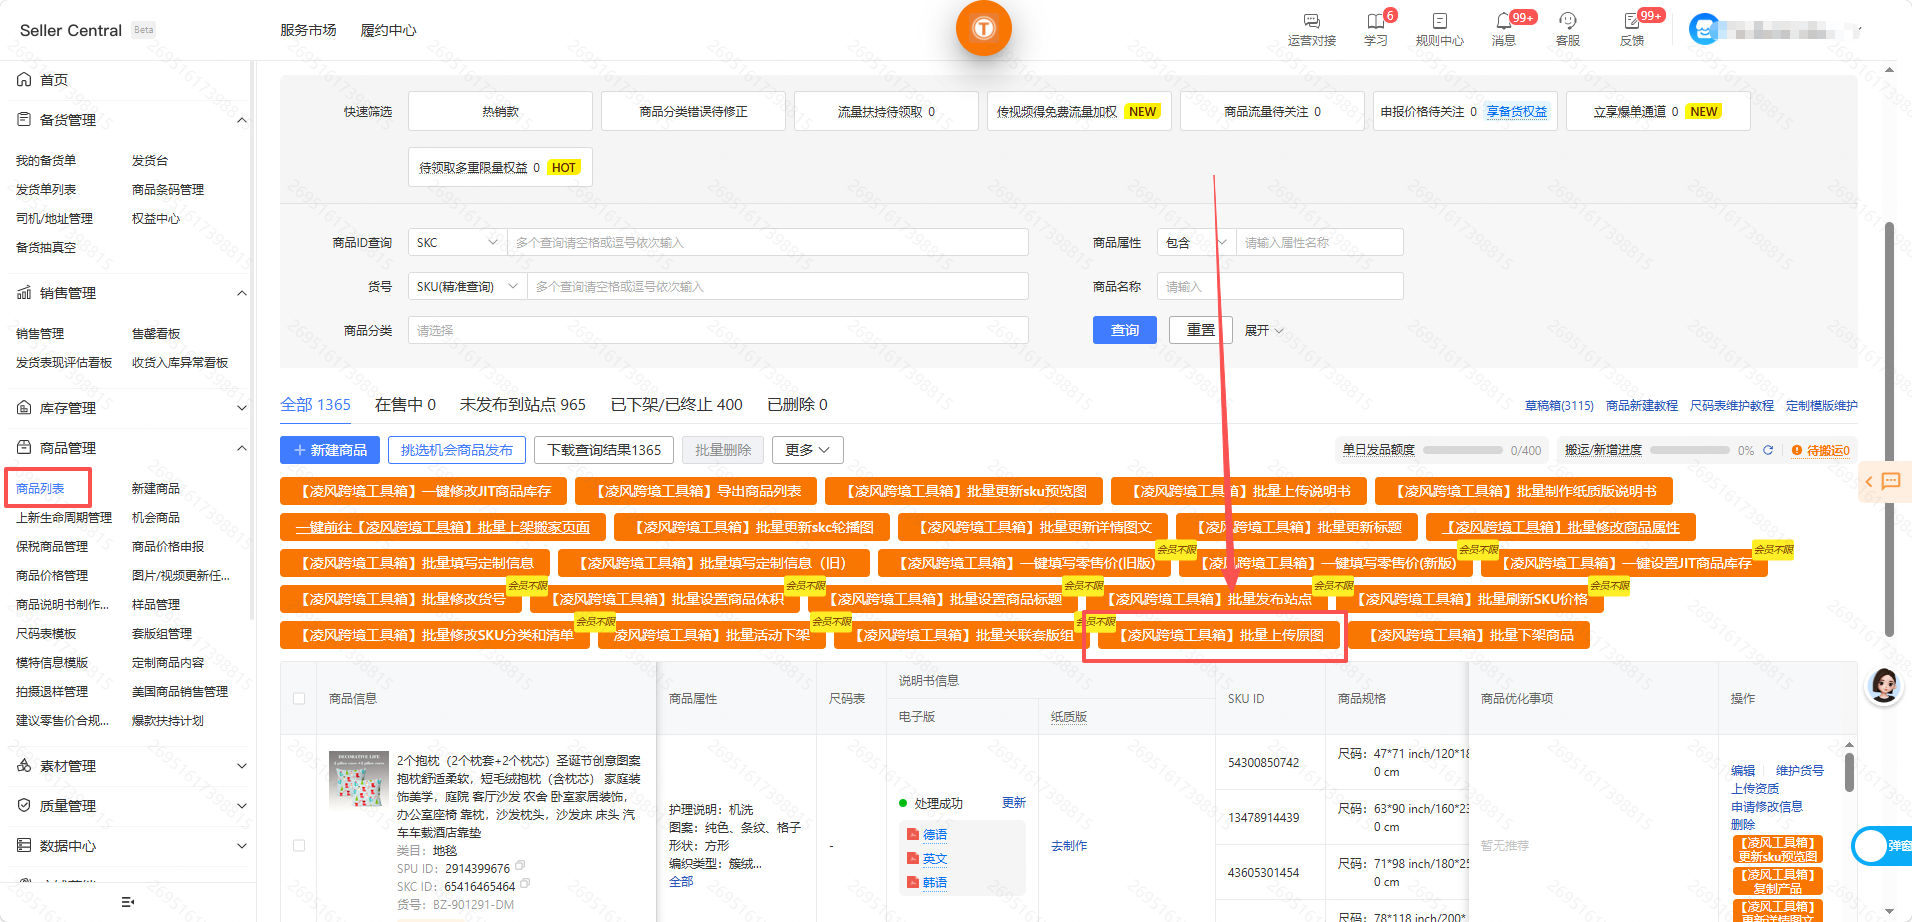Collapse the 销售管理 sidebar section
Image resolution: width=1912 pixels, height=922 pixels.
pyautogui.click(x=241, y=292)
